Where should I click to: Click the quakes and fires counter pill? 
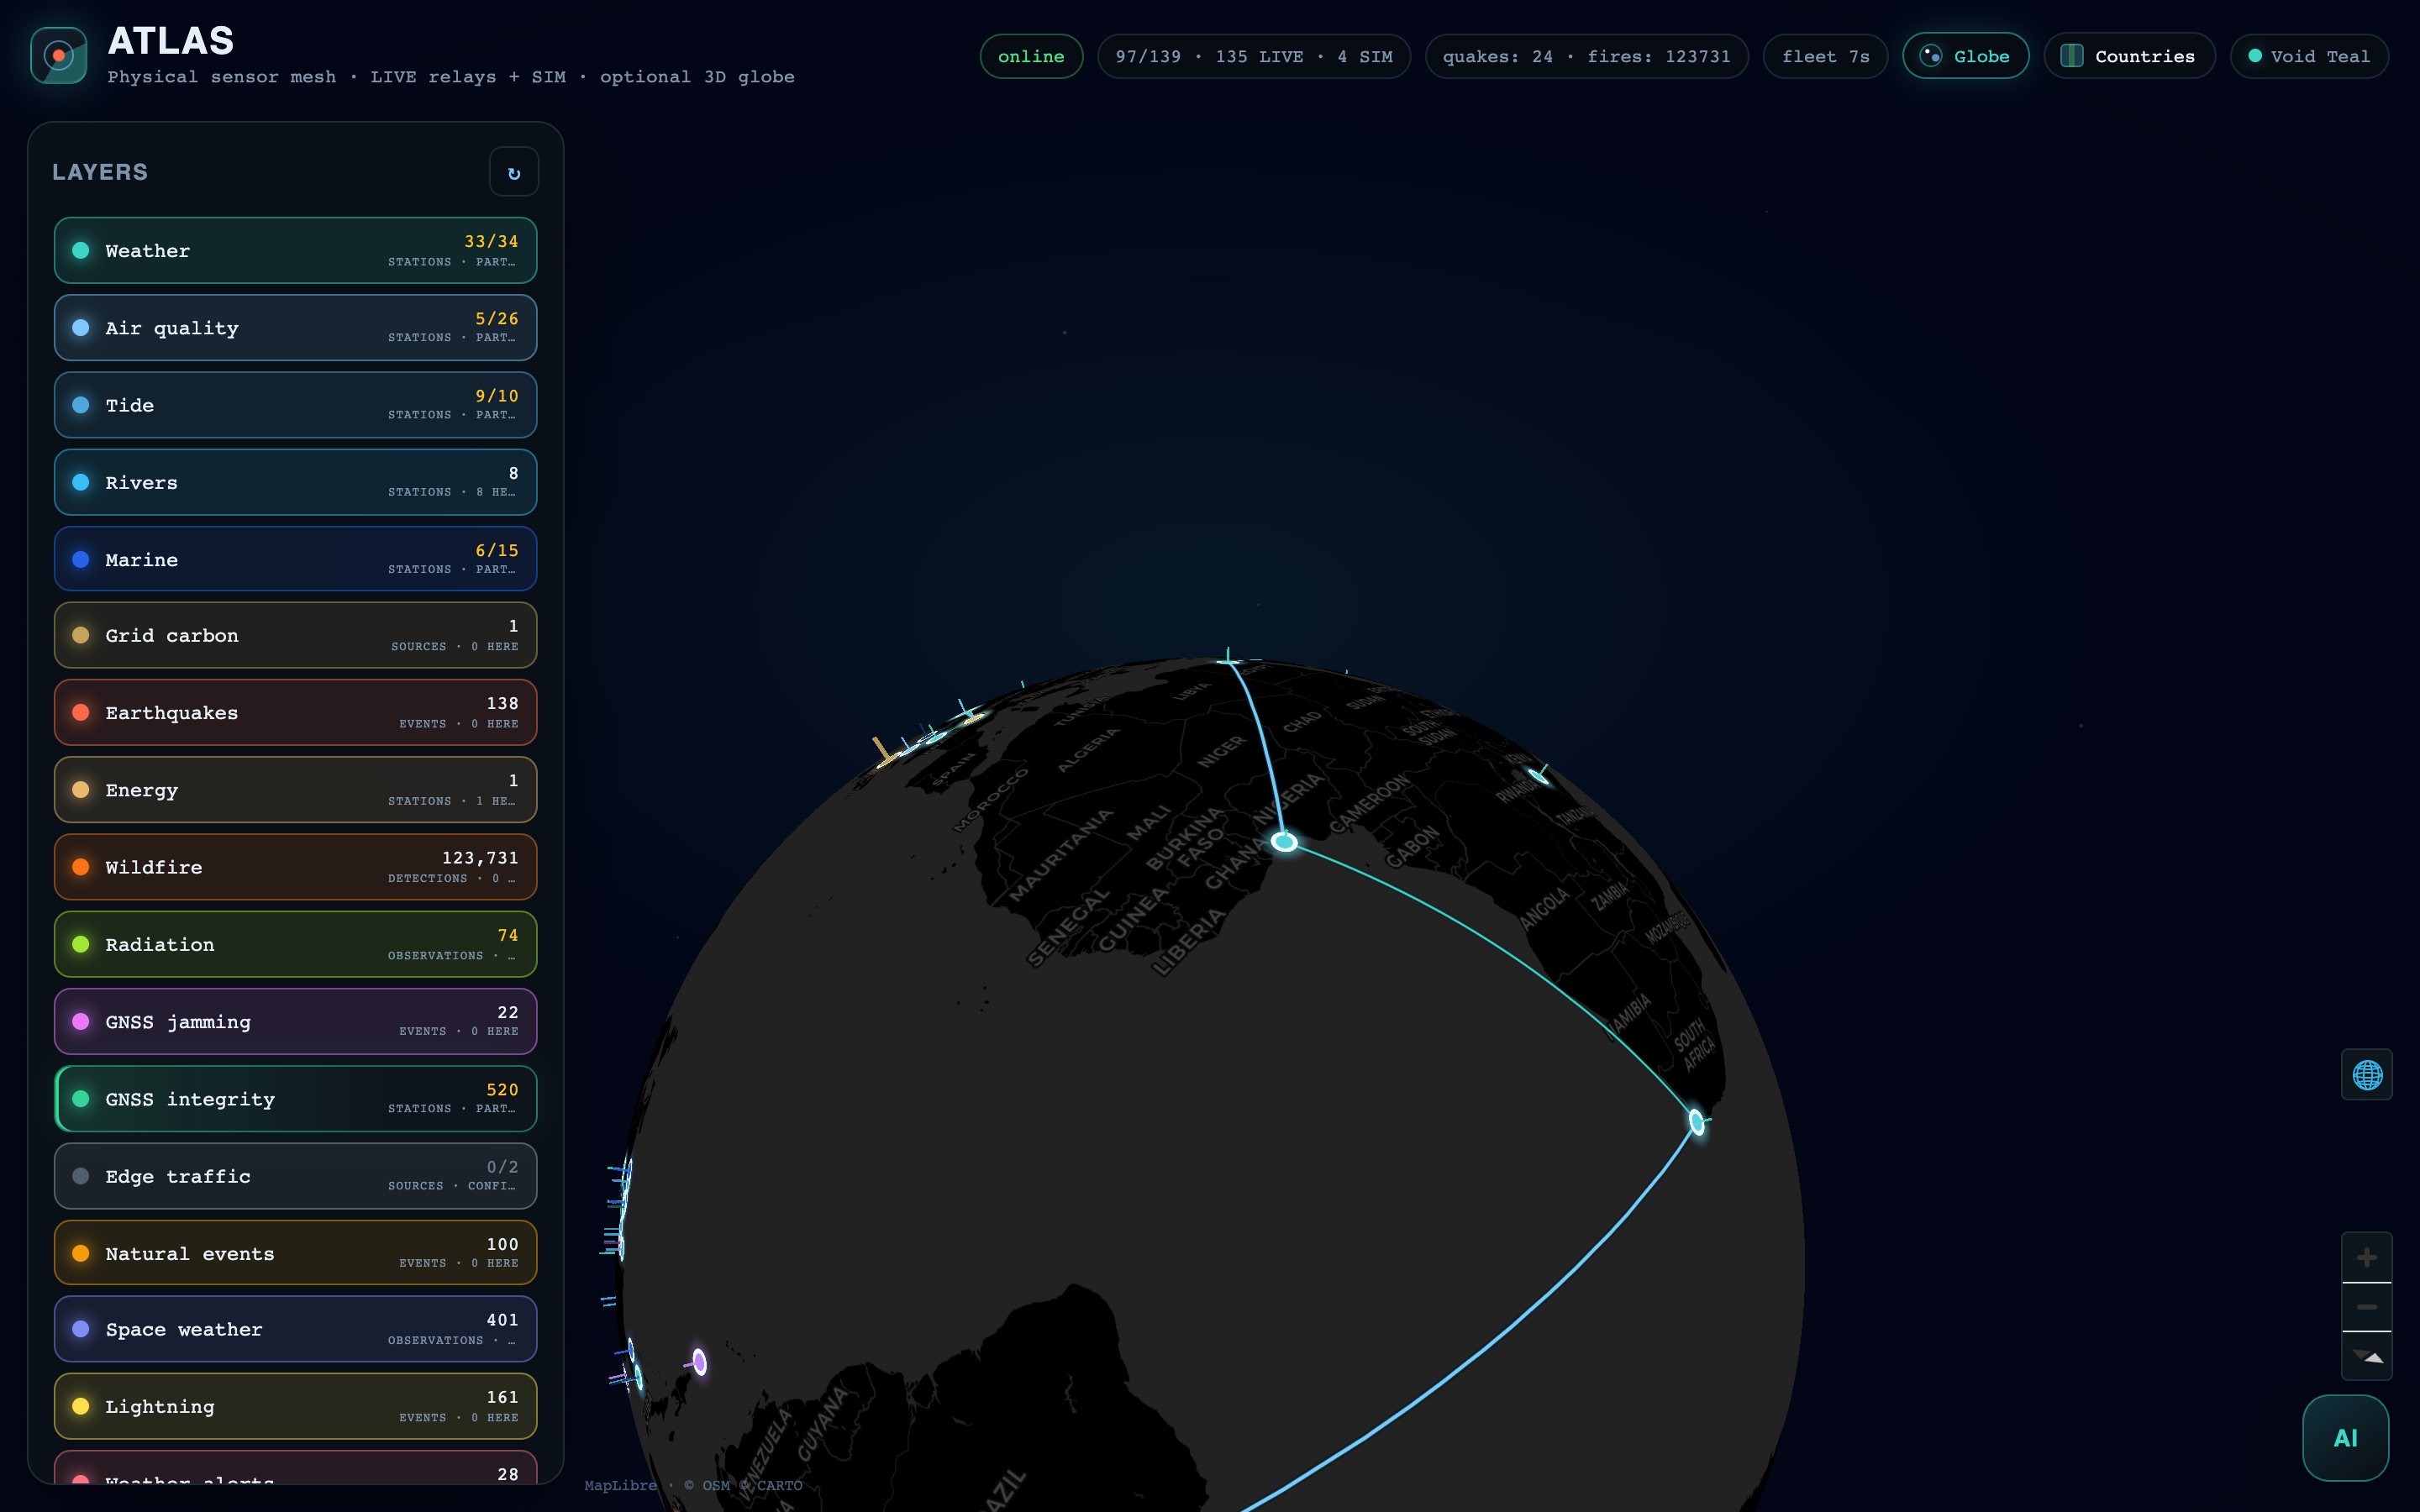pyautogui.click(x=1586, y=56)
